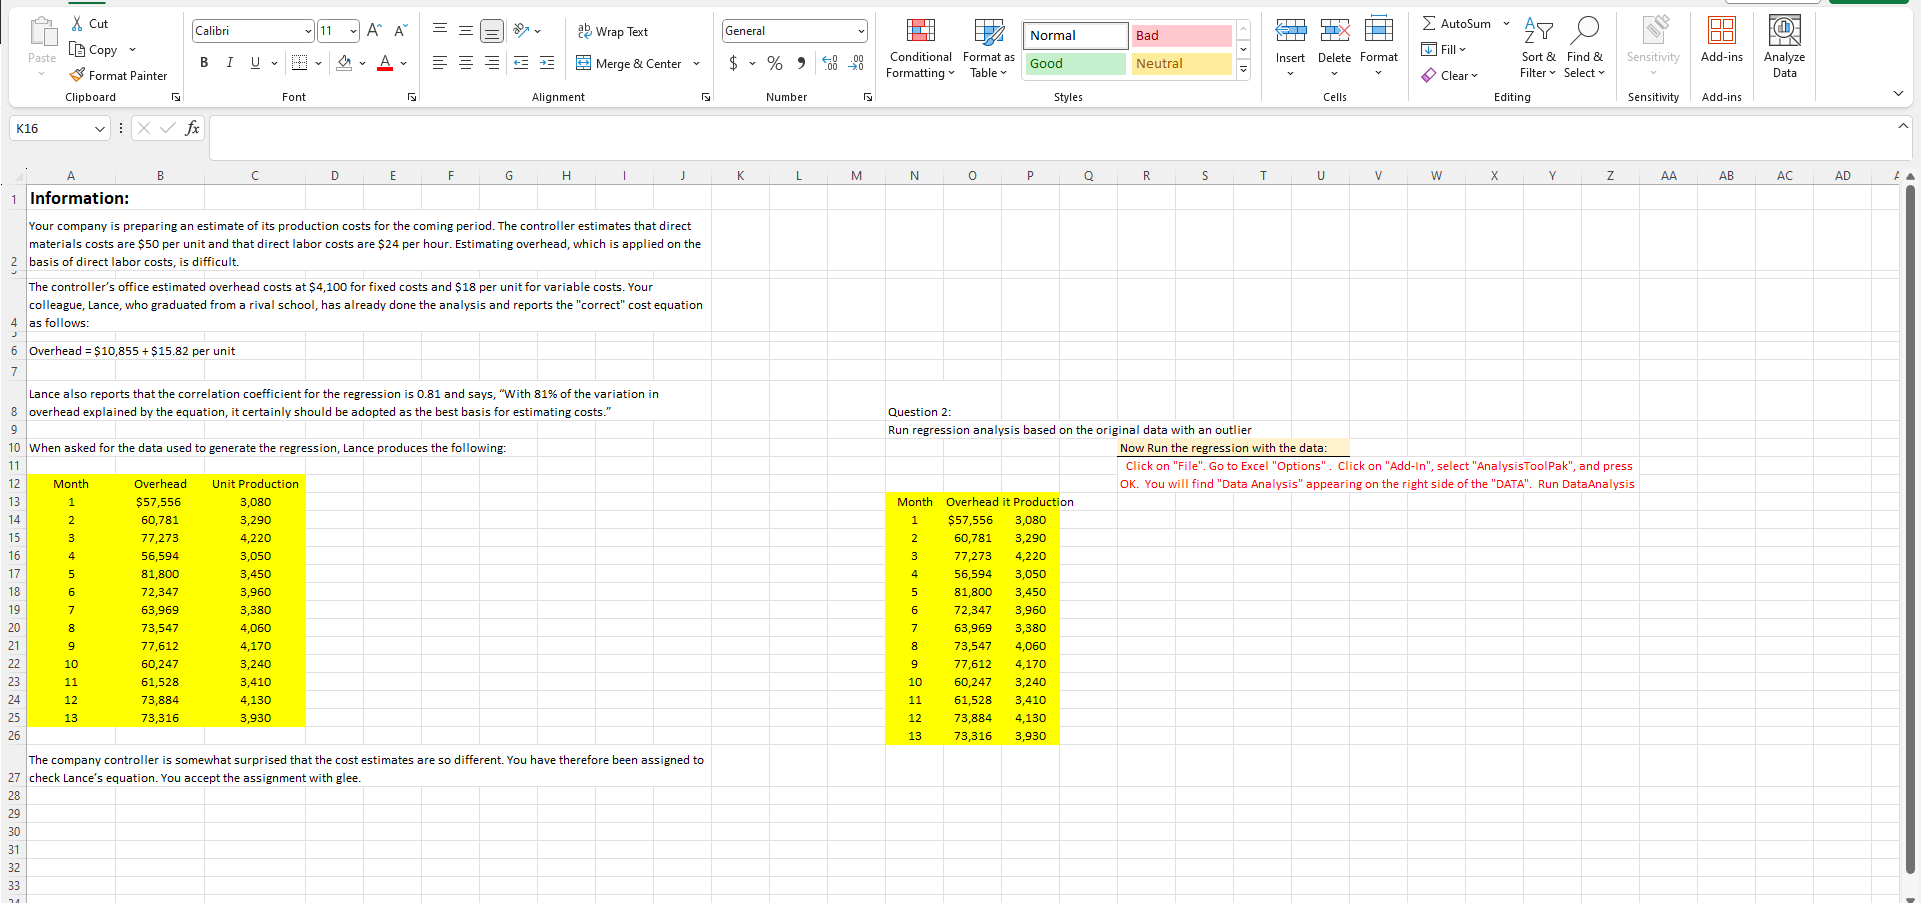Expand the cell Styles gallery
The image size is (1921, 903).
1243,70
